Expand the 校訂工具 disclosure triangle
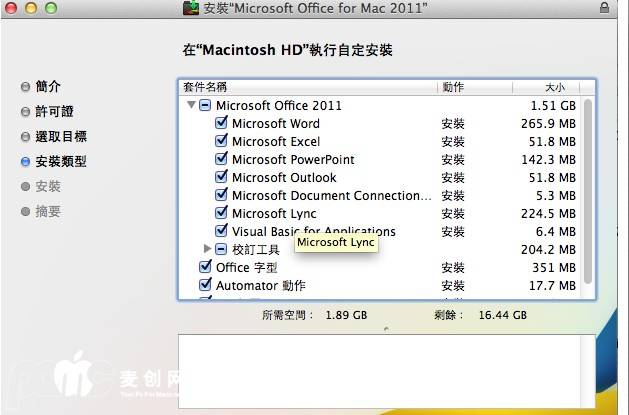629x415 pixels. click(207, 249)
